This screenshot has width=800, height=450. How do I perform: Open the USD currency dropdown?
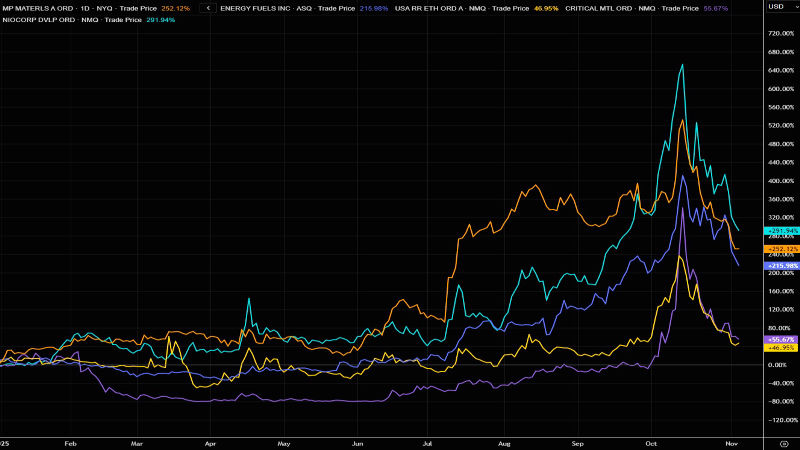(775, 7)
